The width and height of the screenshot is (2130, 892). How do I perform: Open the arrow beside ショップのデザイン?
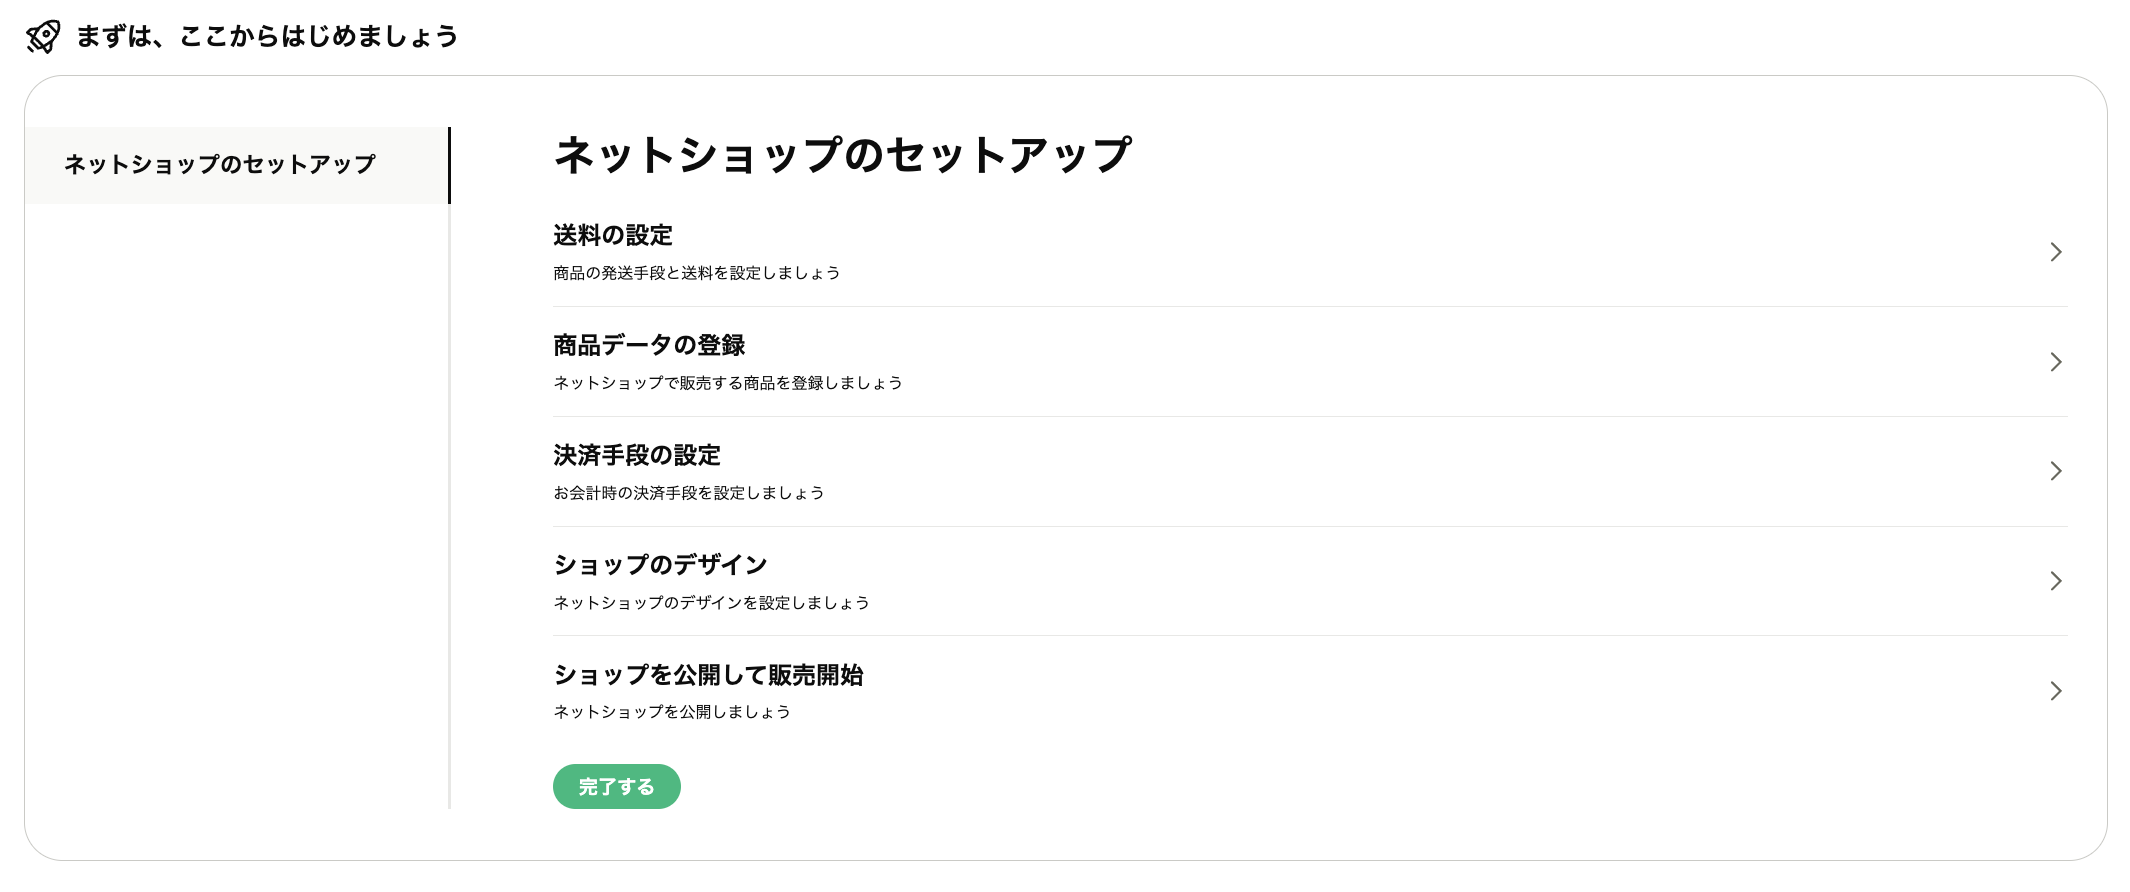pyautogui.click(x=2055, y=581)
